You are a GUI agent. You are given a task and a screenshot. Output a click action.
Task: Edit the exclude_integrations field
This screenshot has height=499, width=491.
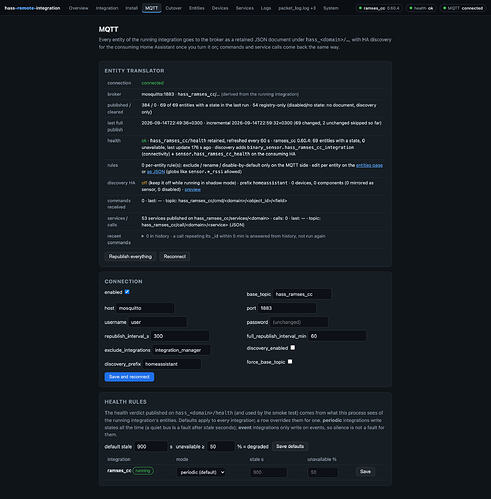(181, 350)
